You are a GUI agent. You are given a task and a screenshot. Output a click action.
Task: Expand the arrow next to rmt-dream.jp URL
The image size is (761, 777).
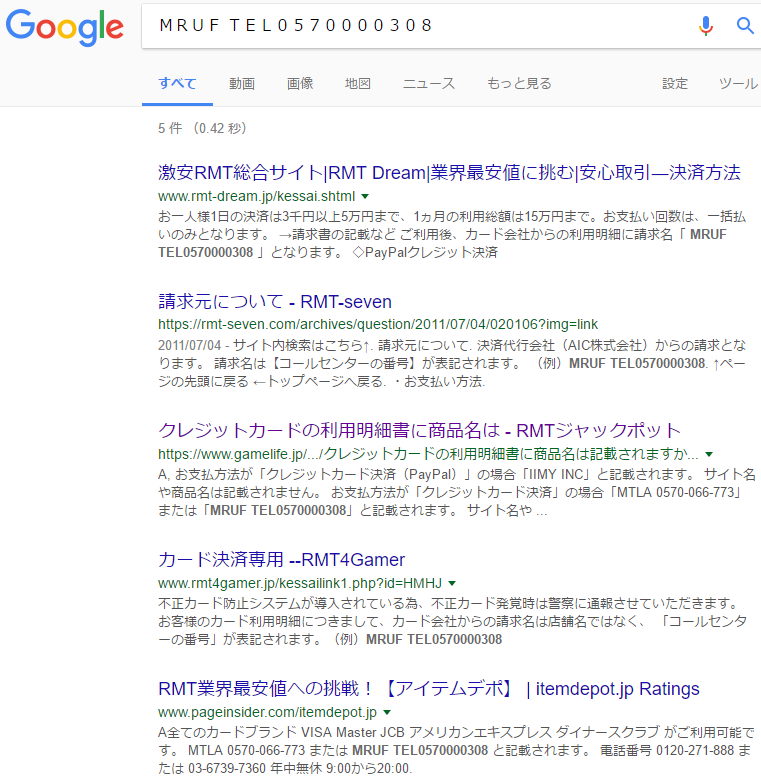(x=365, y=197)
